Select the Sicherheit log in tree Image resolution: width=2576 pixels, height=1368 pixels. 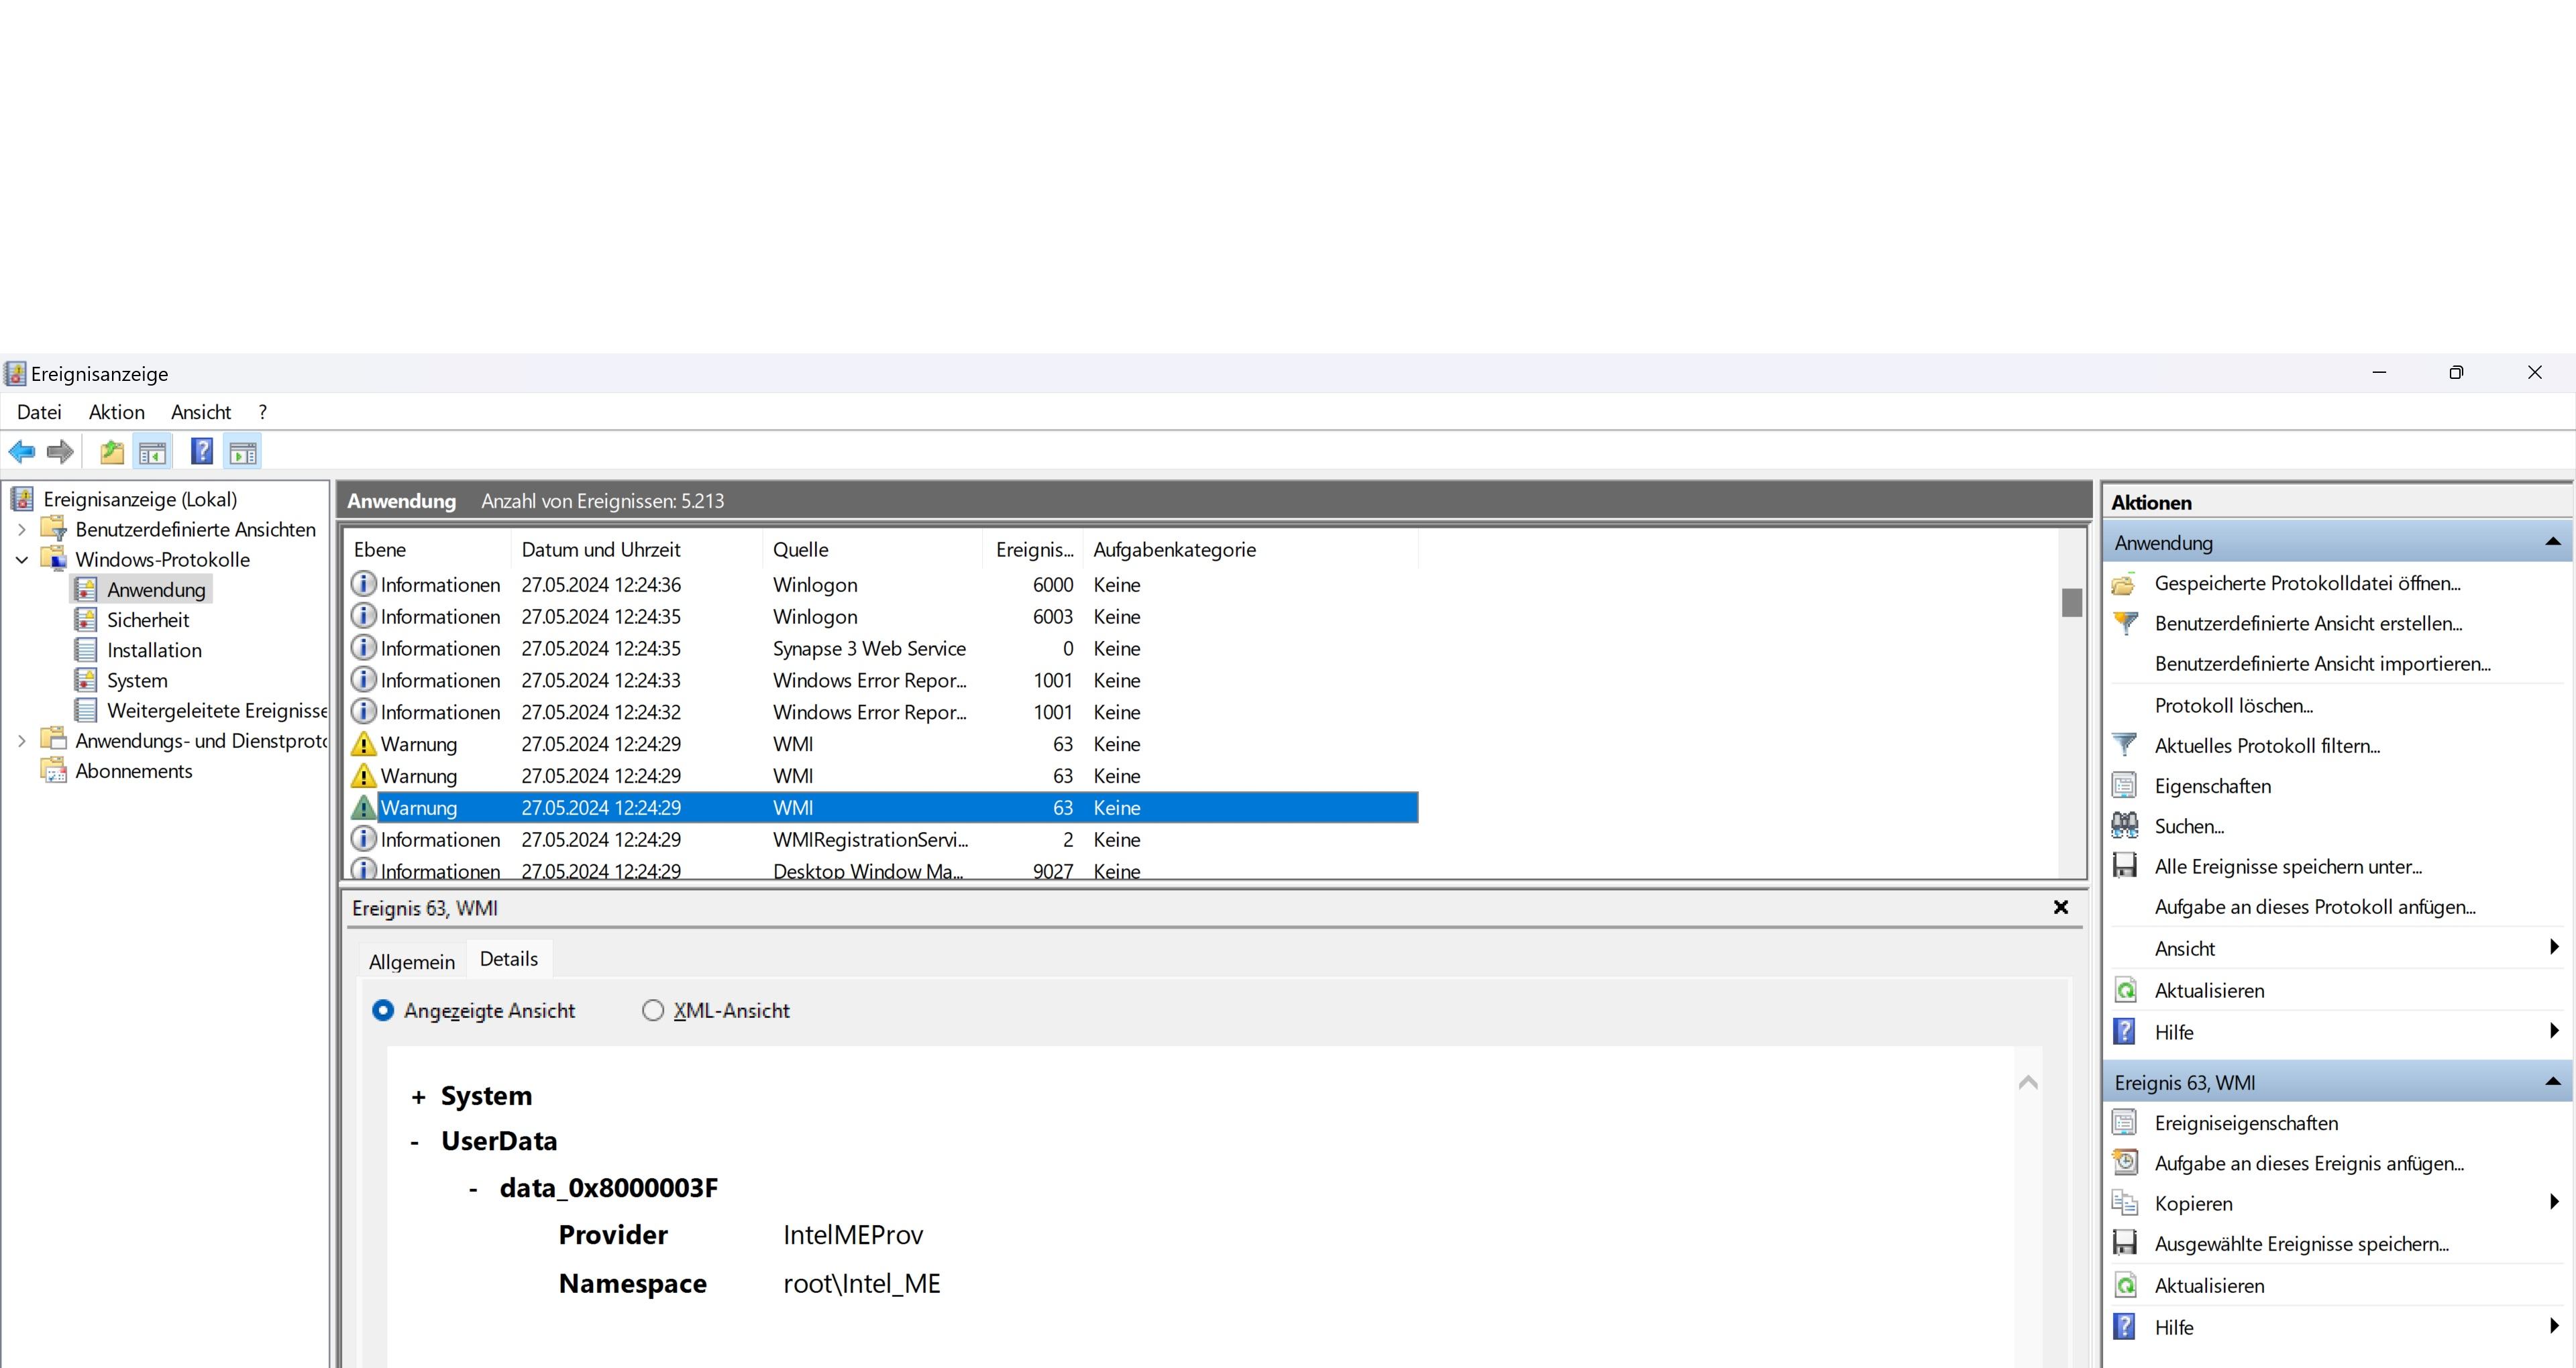coord(148,620)
